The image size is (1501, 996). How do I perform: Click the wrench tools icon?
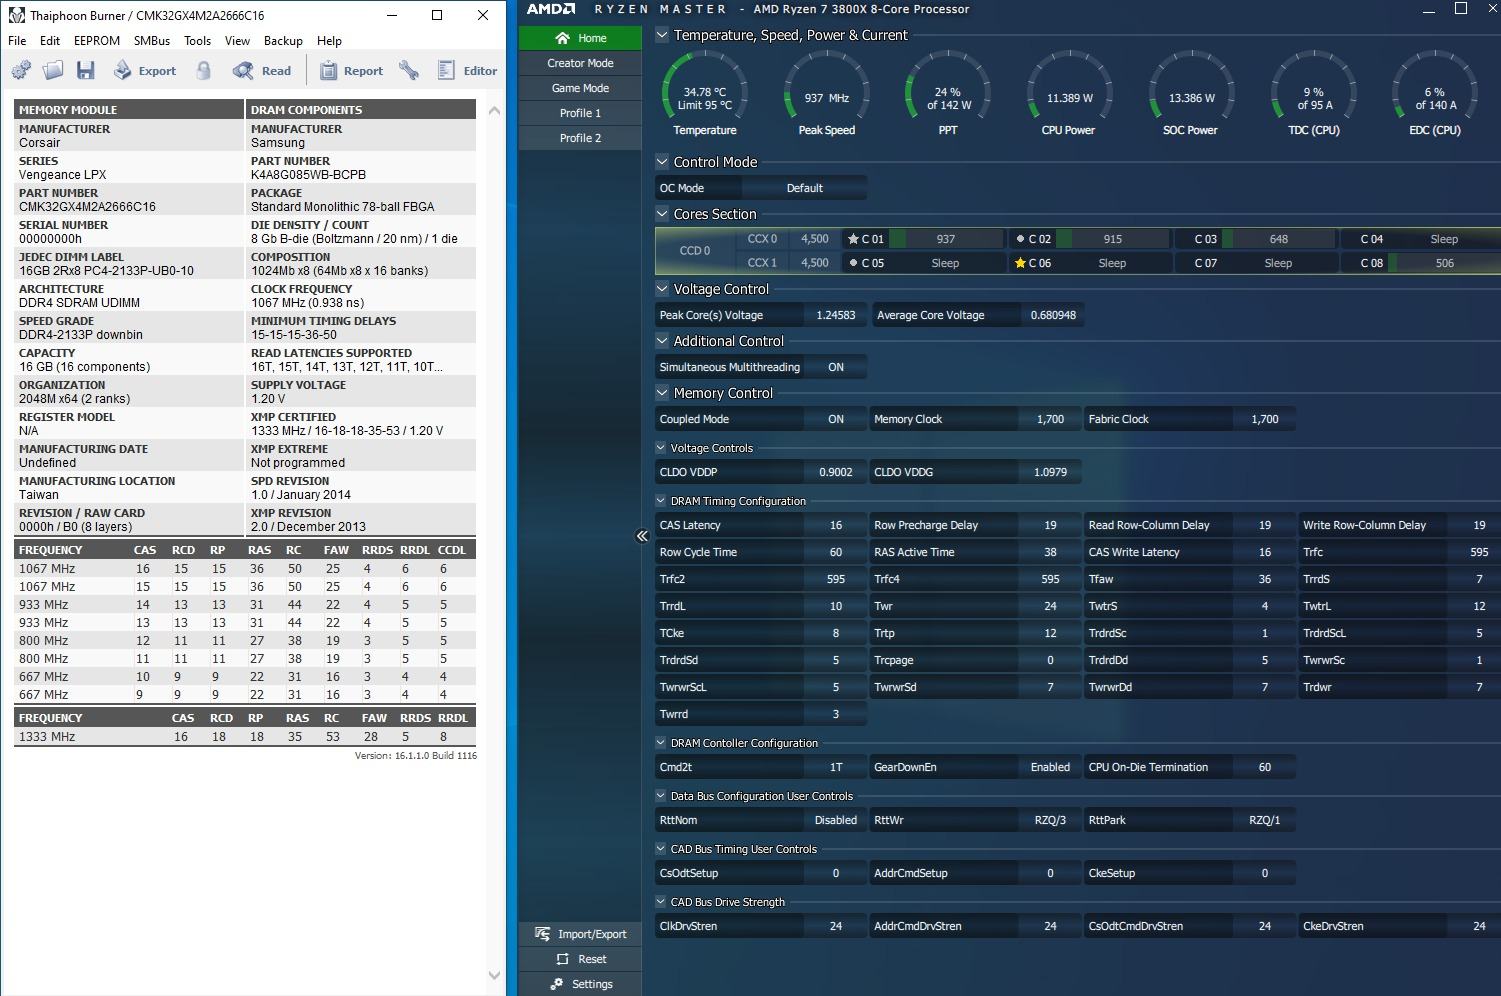tap(408, 70)
